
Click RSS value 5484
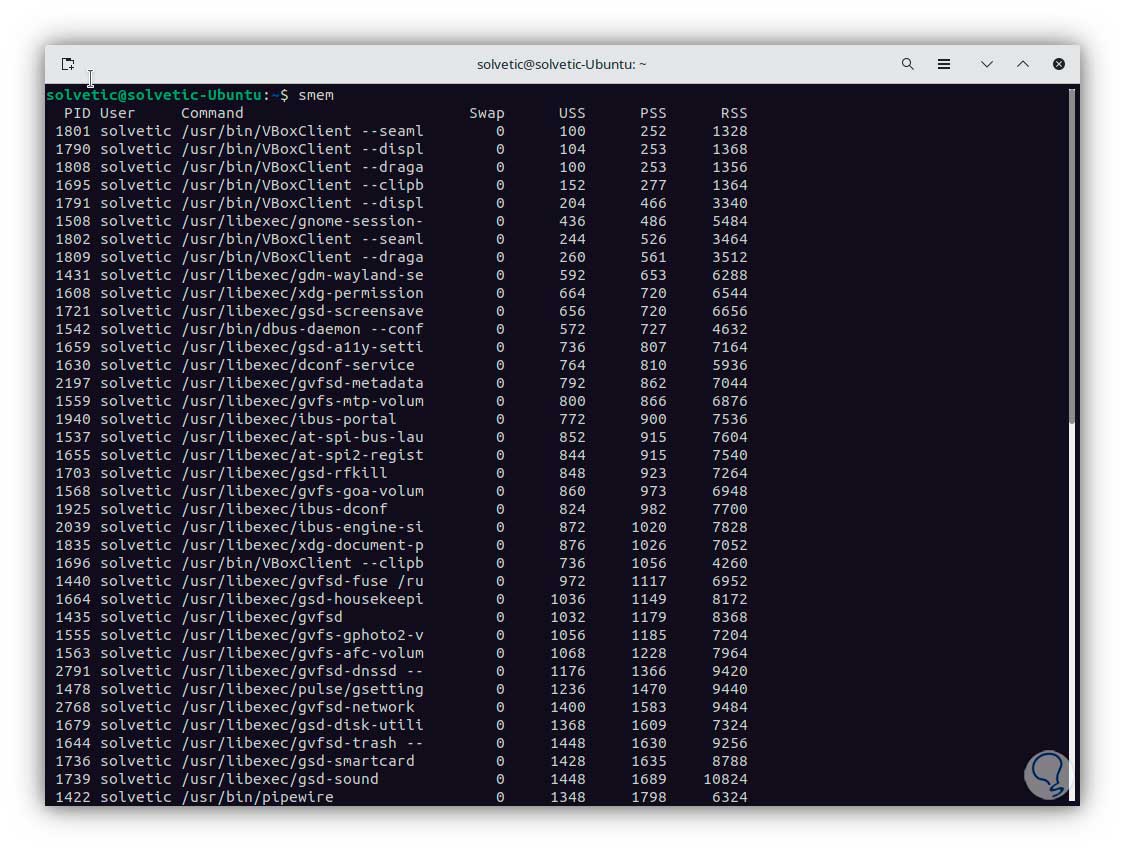coord(730,221)
